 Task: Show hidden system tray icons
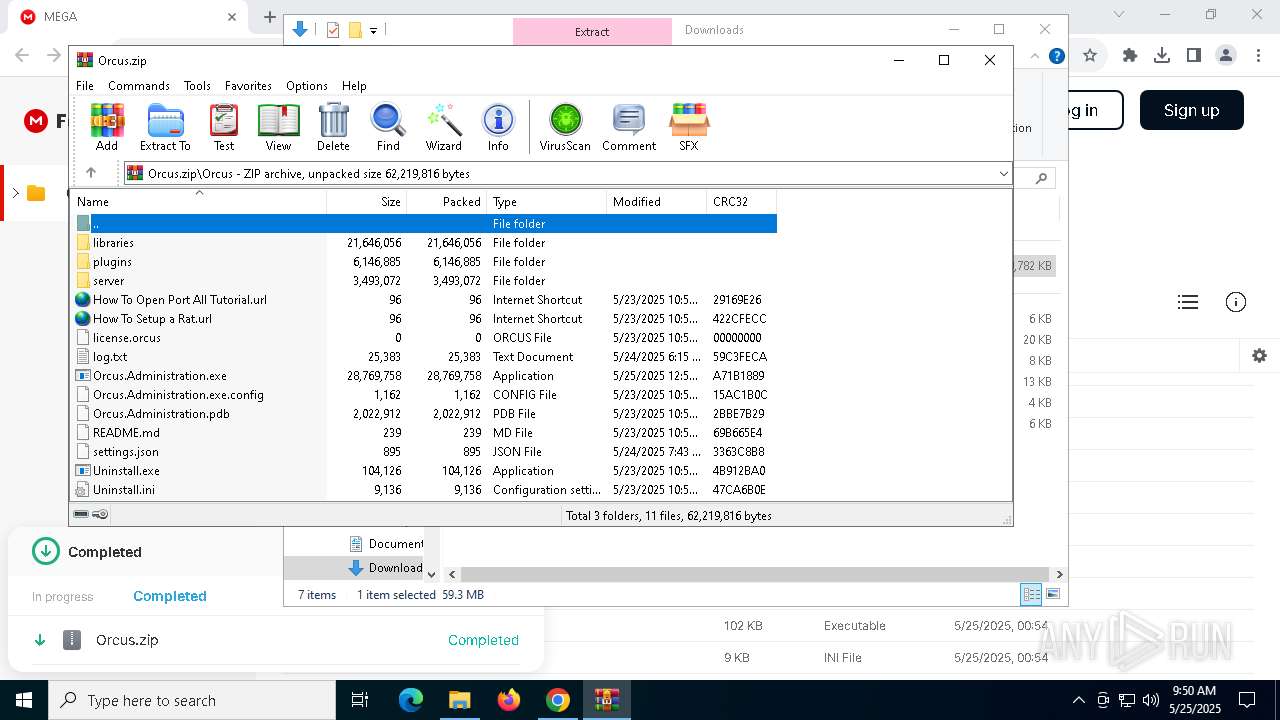pos(1078,700)
